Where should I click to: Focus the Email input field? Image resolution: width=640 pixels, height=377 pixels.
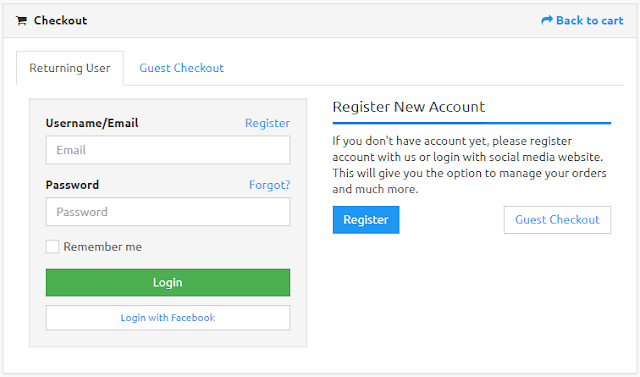pos(168,150)
